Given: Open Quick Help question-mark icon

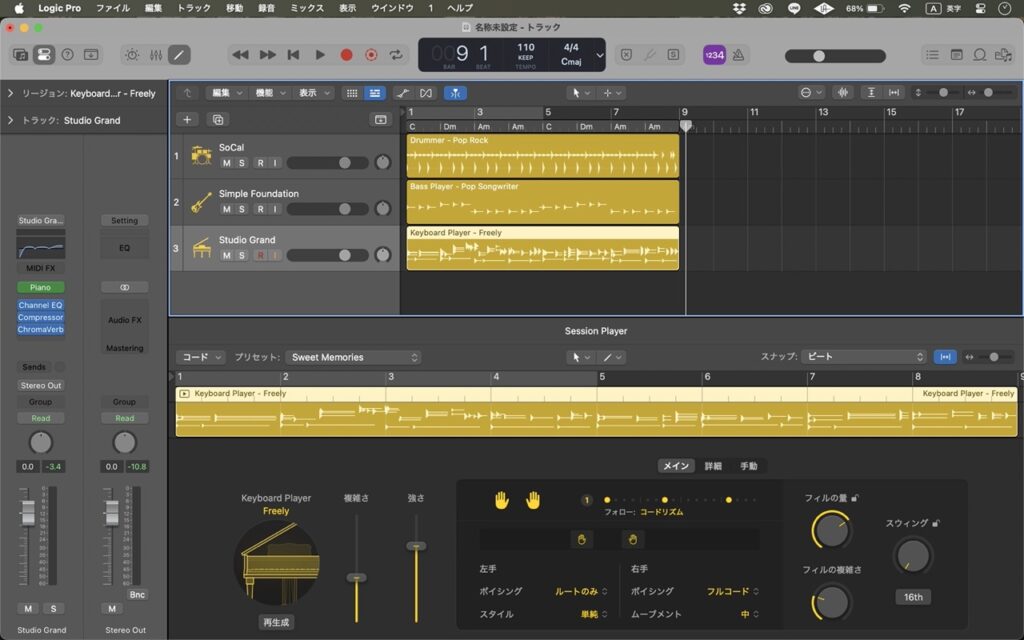Looking at the screenshot, I should [x=67, y=55].
